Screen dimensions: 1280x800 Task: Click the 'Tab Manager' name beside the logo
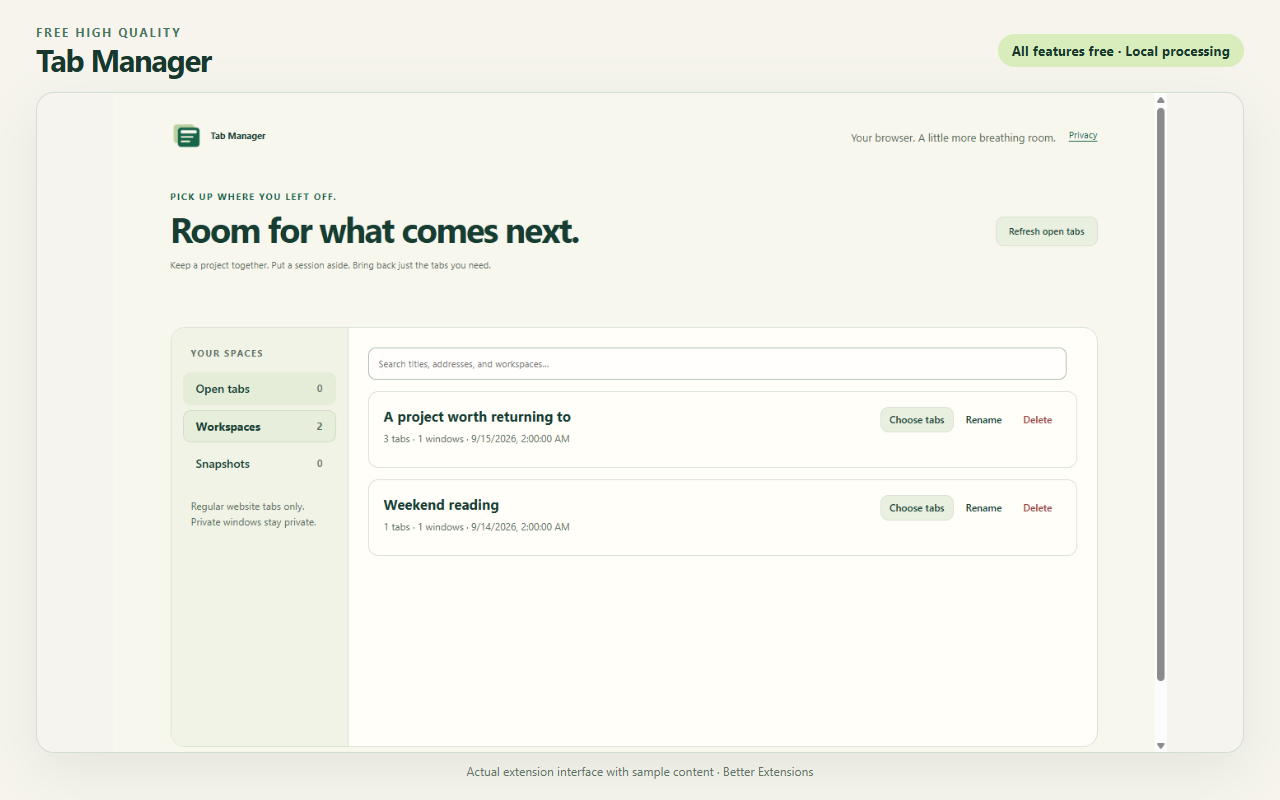238,136
